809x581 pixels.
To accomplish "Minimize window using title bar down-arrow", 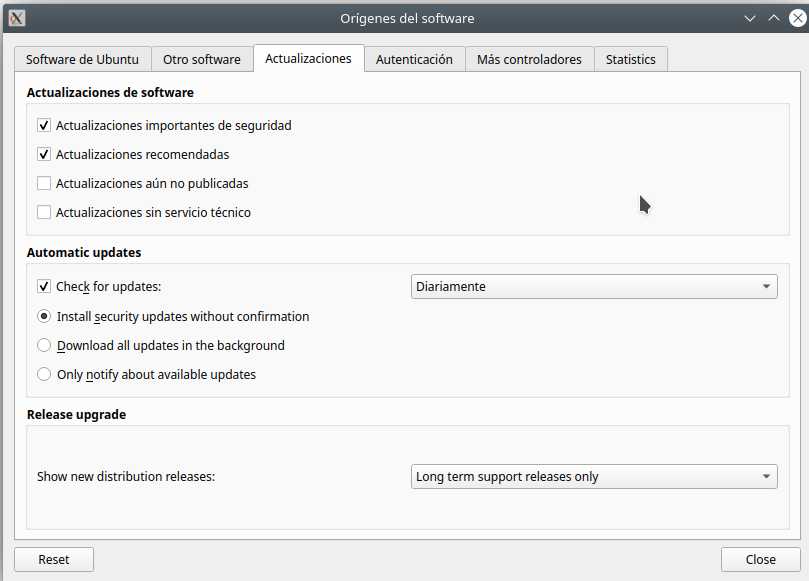I will point(751,18).
